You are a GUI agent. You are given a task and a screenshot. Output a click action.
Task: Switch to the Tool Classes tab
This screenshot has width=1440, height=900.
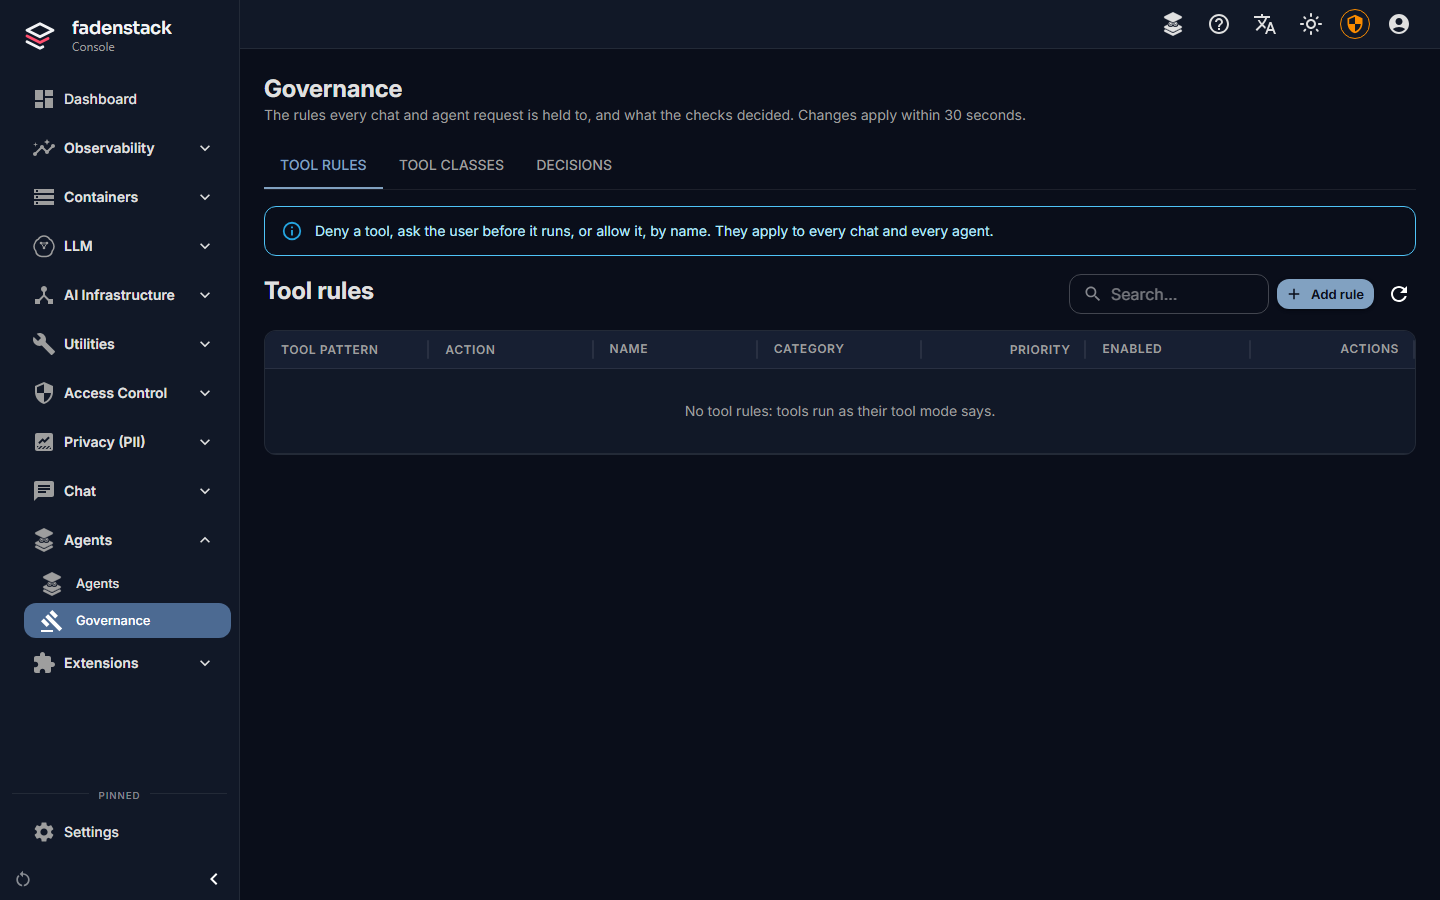click(451, 165)
